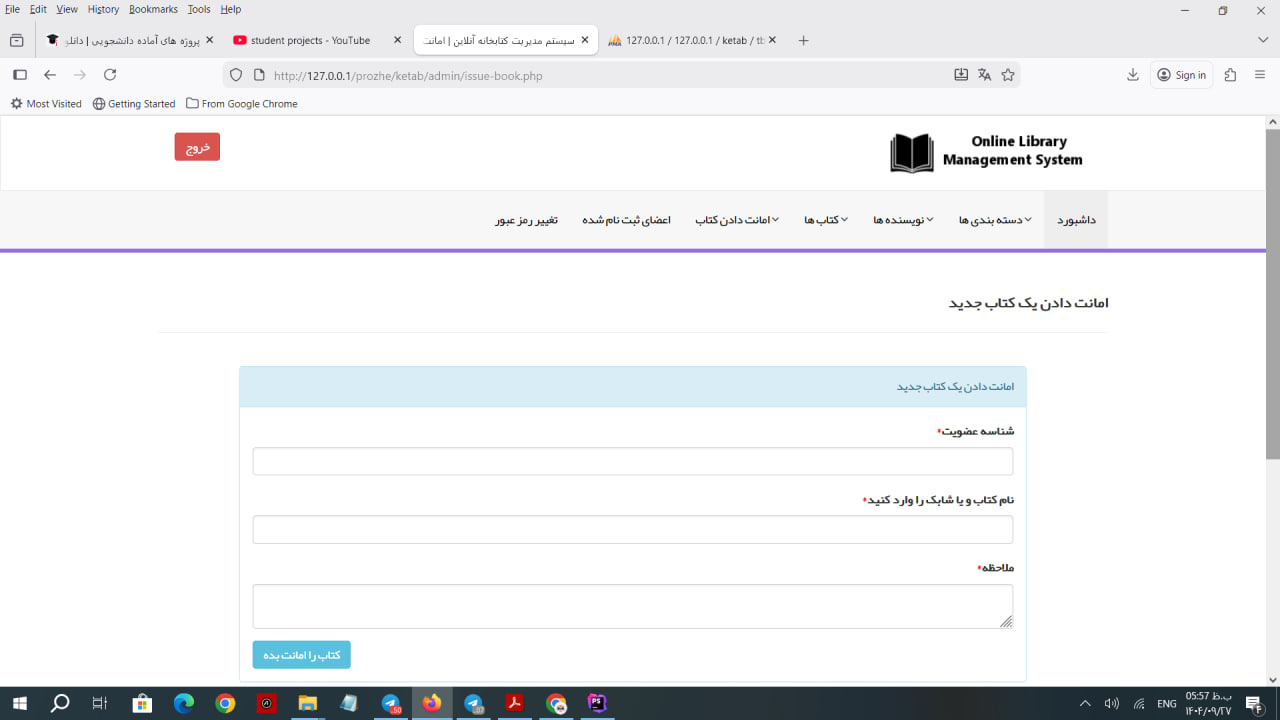
Task: Expand the نویسنده ها dropdown menu
Action: 902,220
